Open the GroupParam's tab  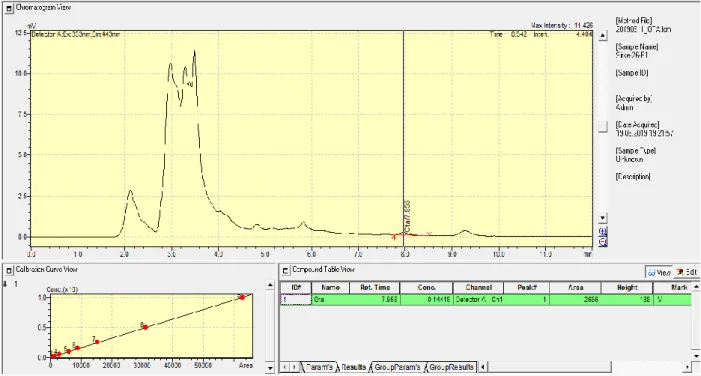397,367
